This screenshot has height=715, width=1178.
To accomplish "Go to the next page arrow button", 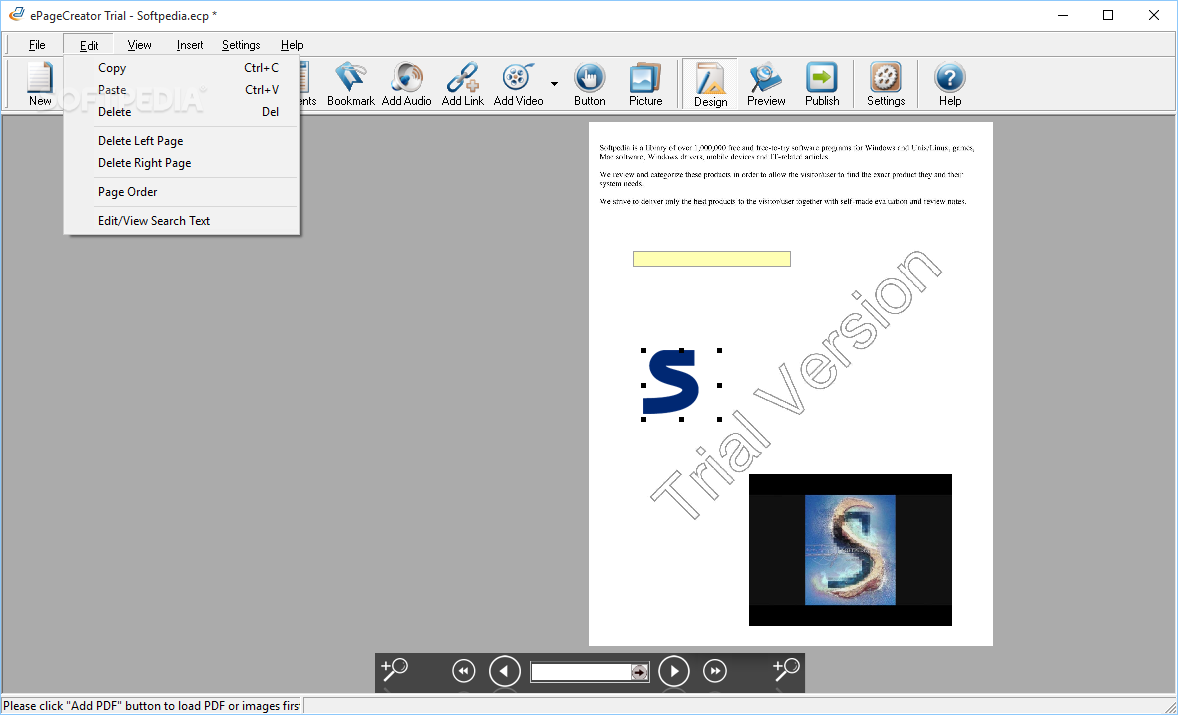I will click(x=674, y=671).
